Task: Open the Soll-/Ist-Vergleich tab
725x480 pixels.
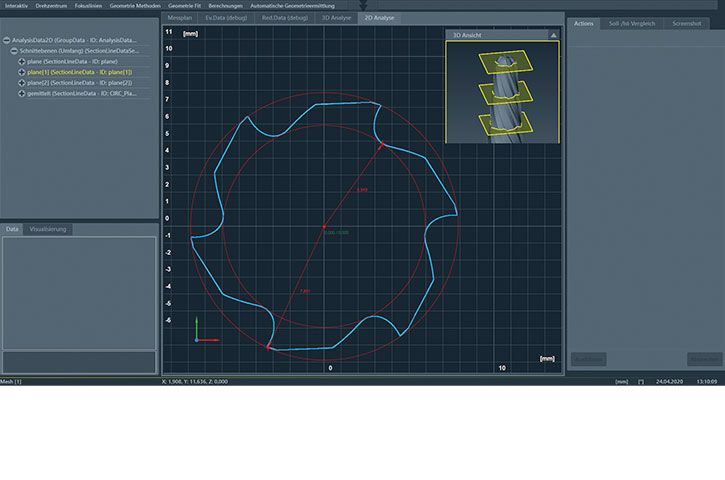Action: (631, 23)
